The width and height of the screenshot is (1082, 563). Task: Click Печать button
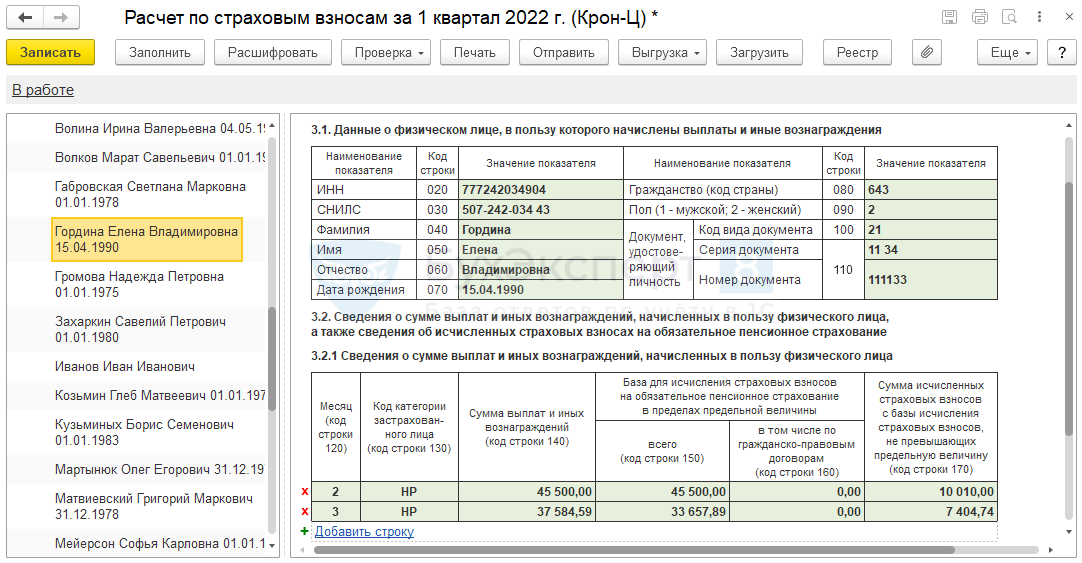[475, 52]
